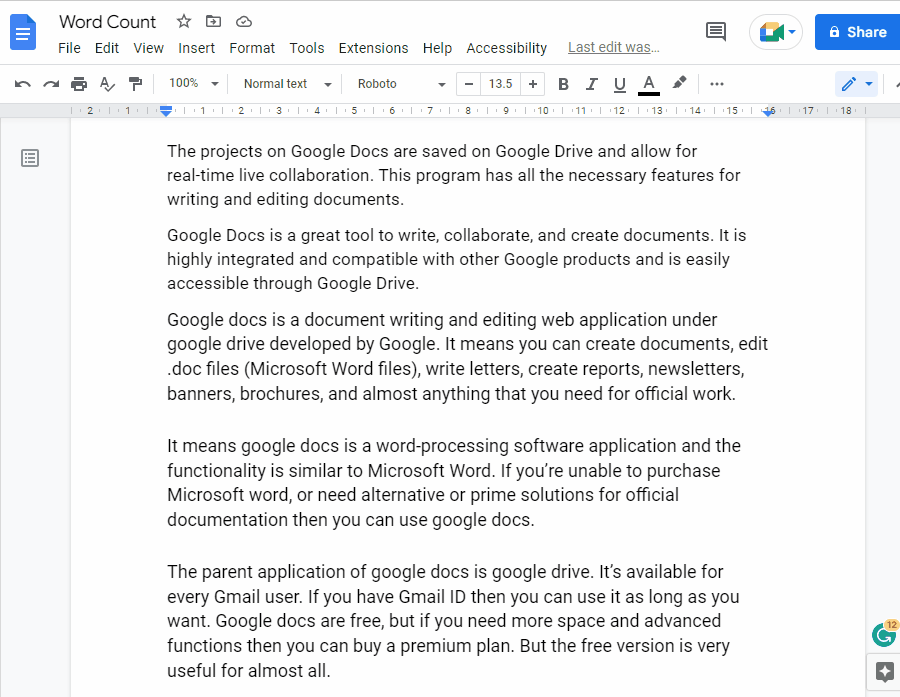The image size is (900, 697).
Task: Select the Paint format roller tool
Action: [135, 84]
